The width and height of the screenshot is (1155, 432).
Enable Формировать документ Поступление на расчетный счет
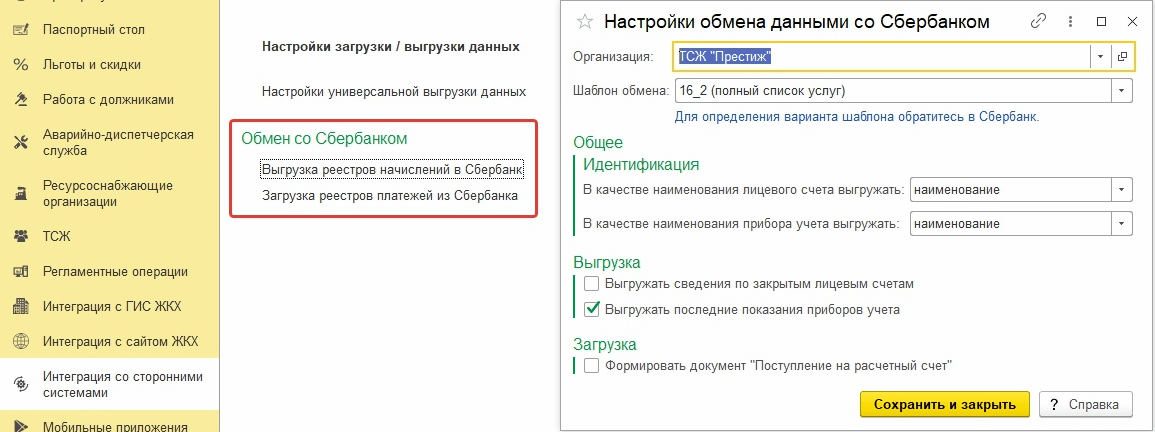click(591, 365)
